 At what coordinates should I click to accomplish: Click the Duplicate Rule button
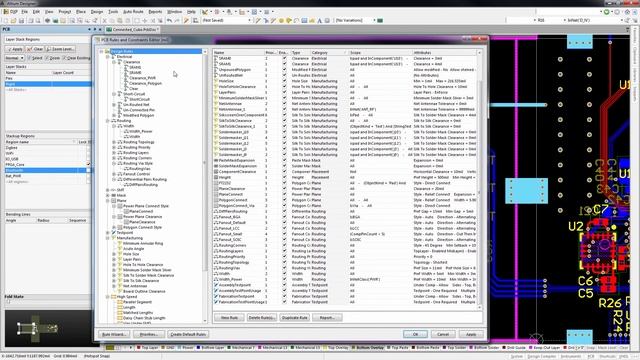tap(294, 318)
